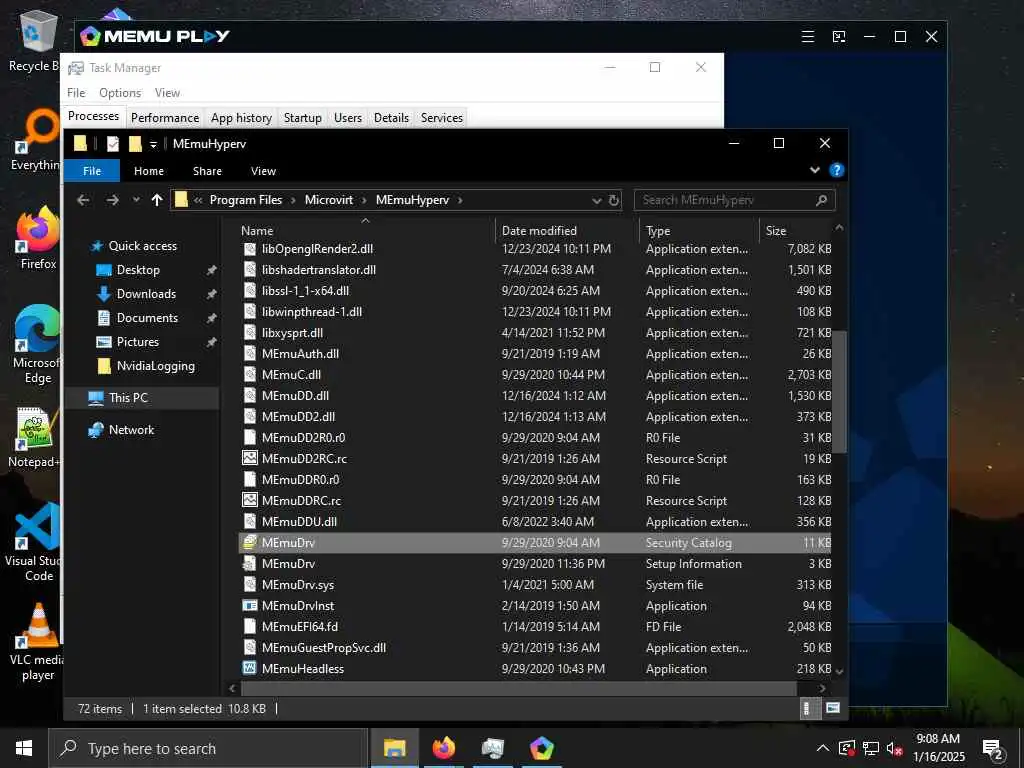Refresh the MEmuHyperv folder view

click(614, 200)
